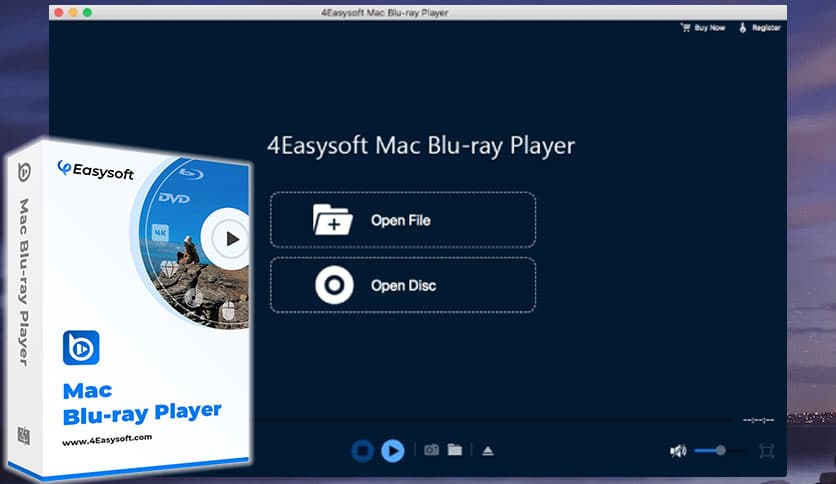Viewport: 836px width, 484px height.
Task: Click the www.4Easysoft.com text on box
Action: pyautogui.click(x=107, y=440)
